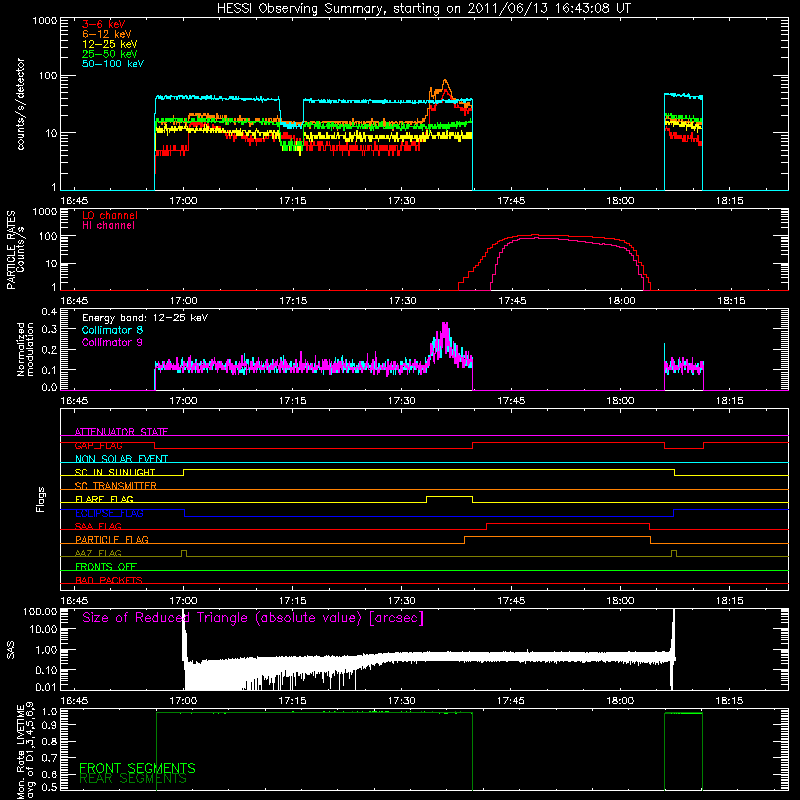
Task: Click "Size of Reduced Triangle" plot caption
Action: point(253,618)
